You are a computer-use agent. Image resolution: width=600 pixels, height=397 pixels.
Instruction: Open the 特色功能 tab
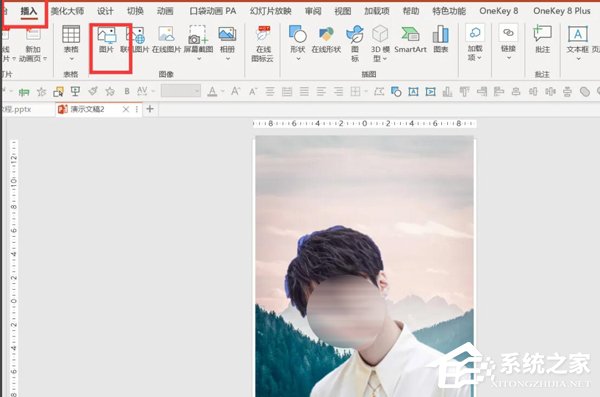pyautogui.click(x=449, y=11)
